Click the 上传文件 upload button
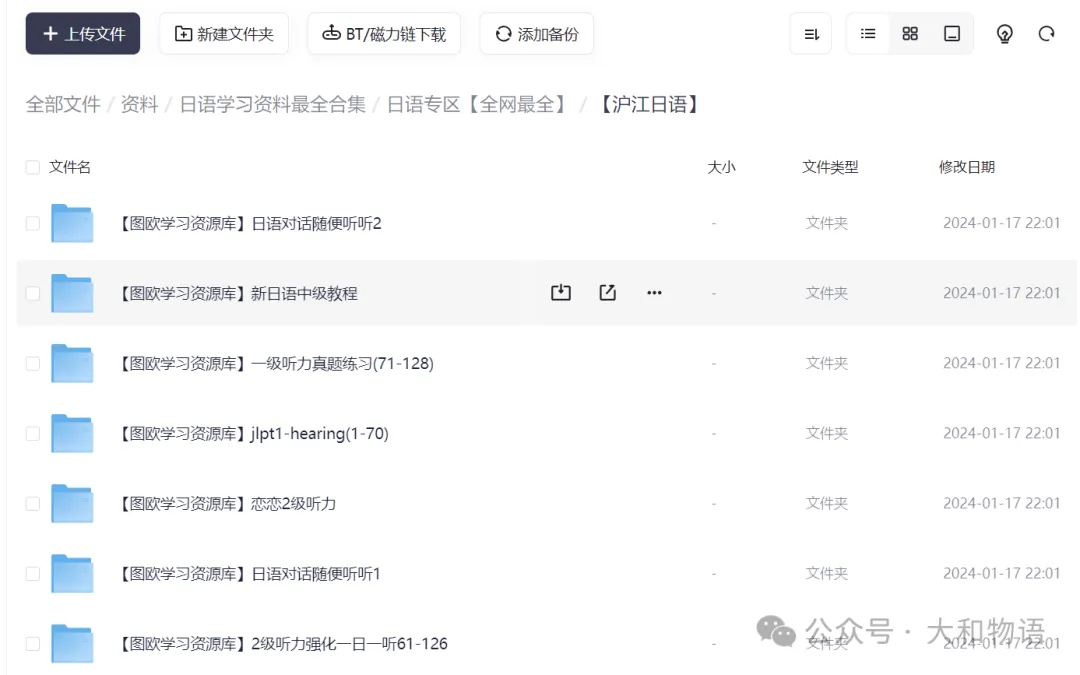The height and width of the screenshot is (675, 1080). [83, 33]
